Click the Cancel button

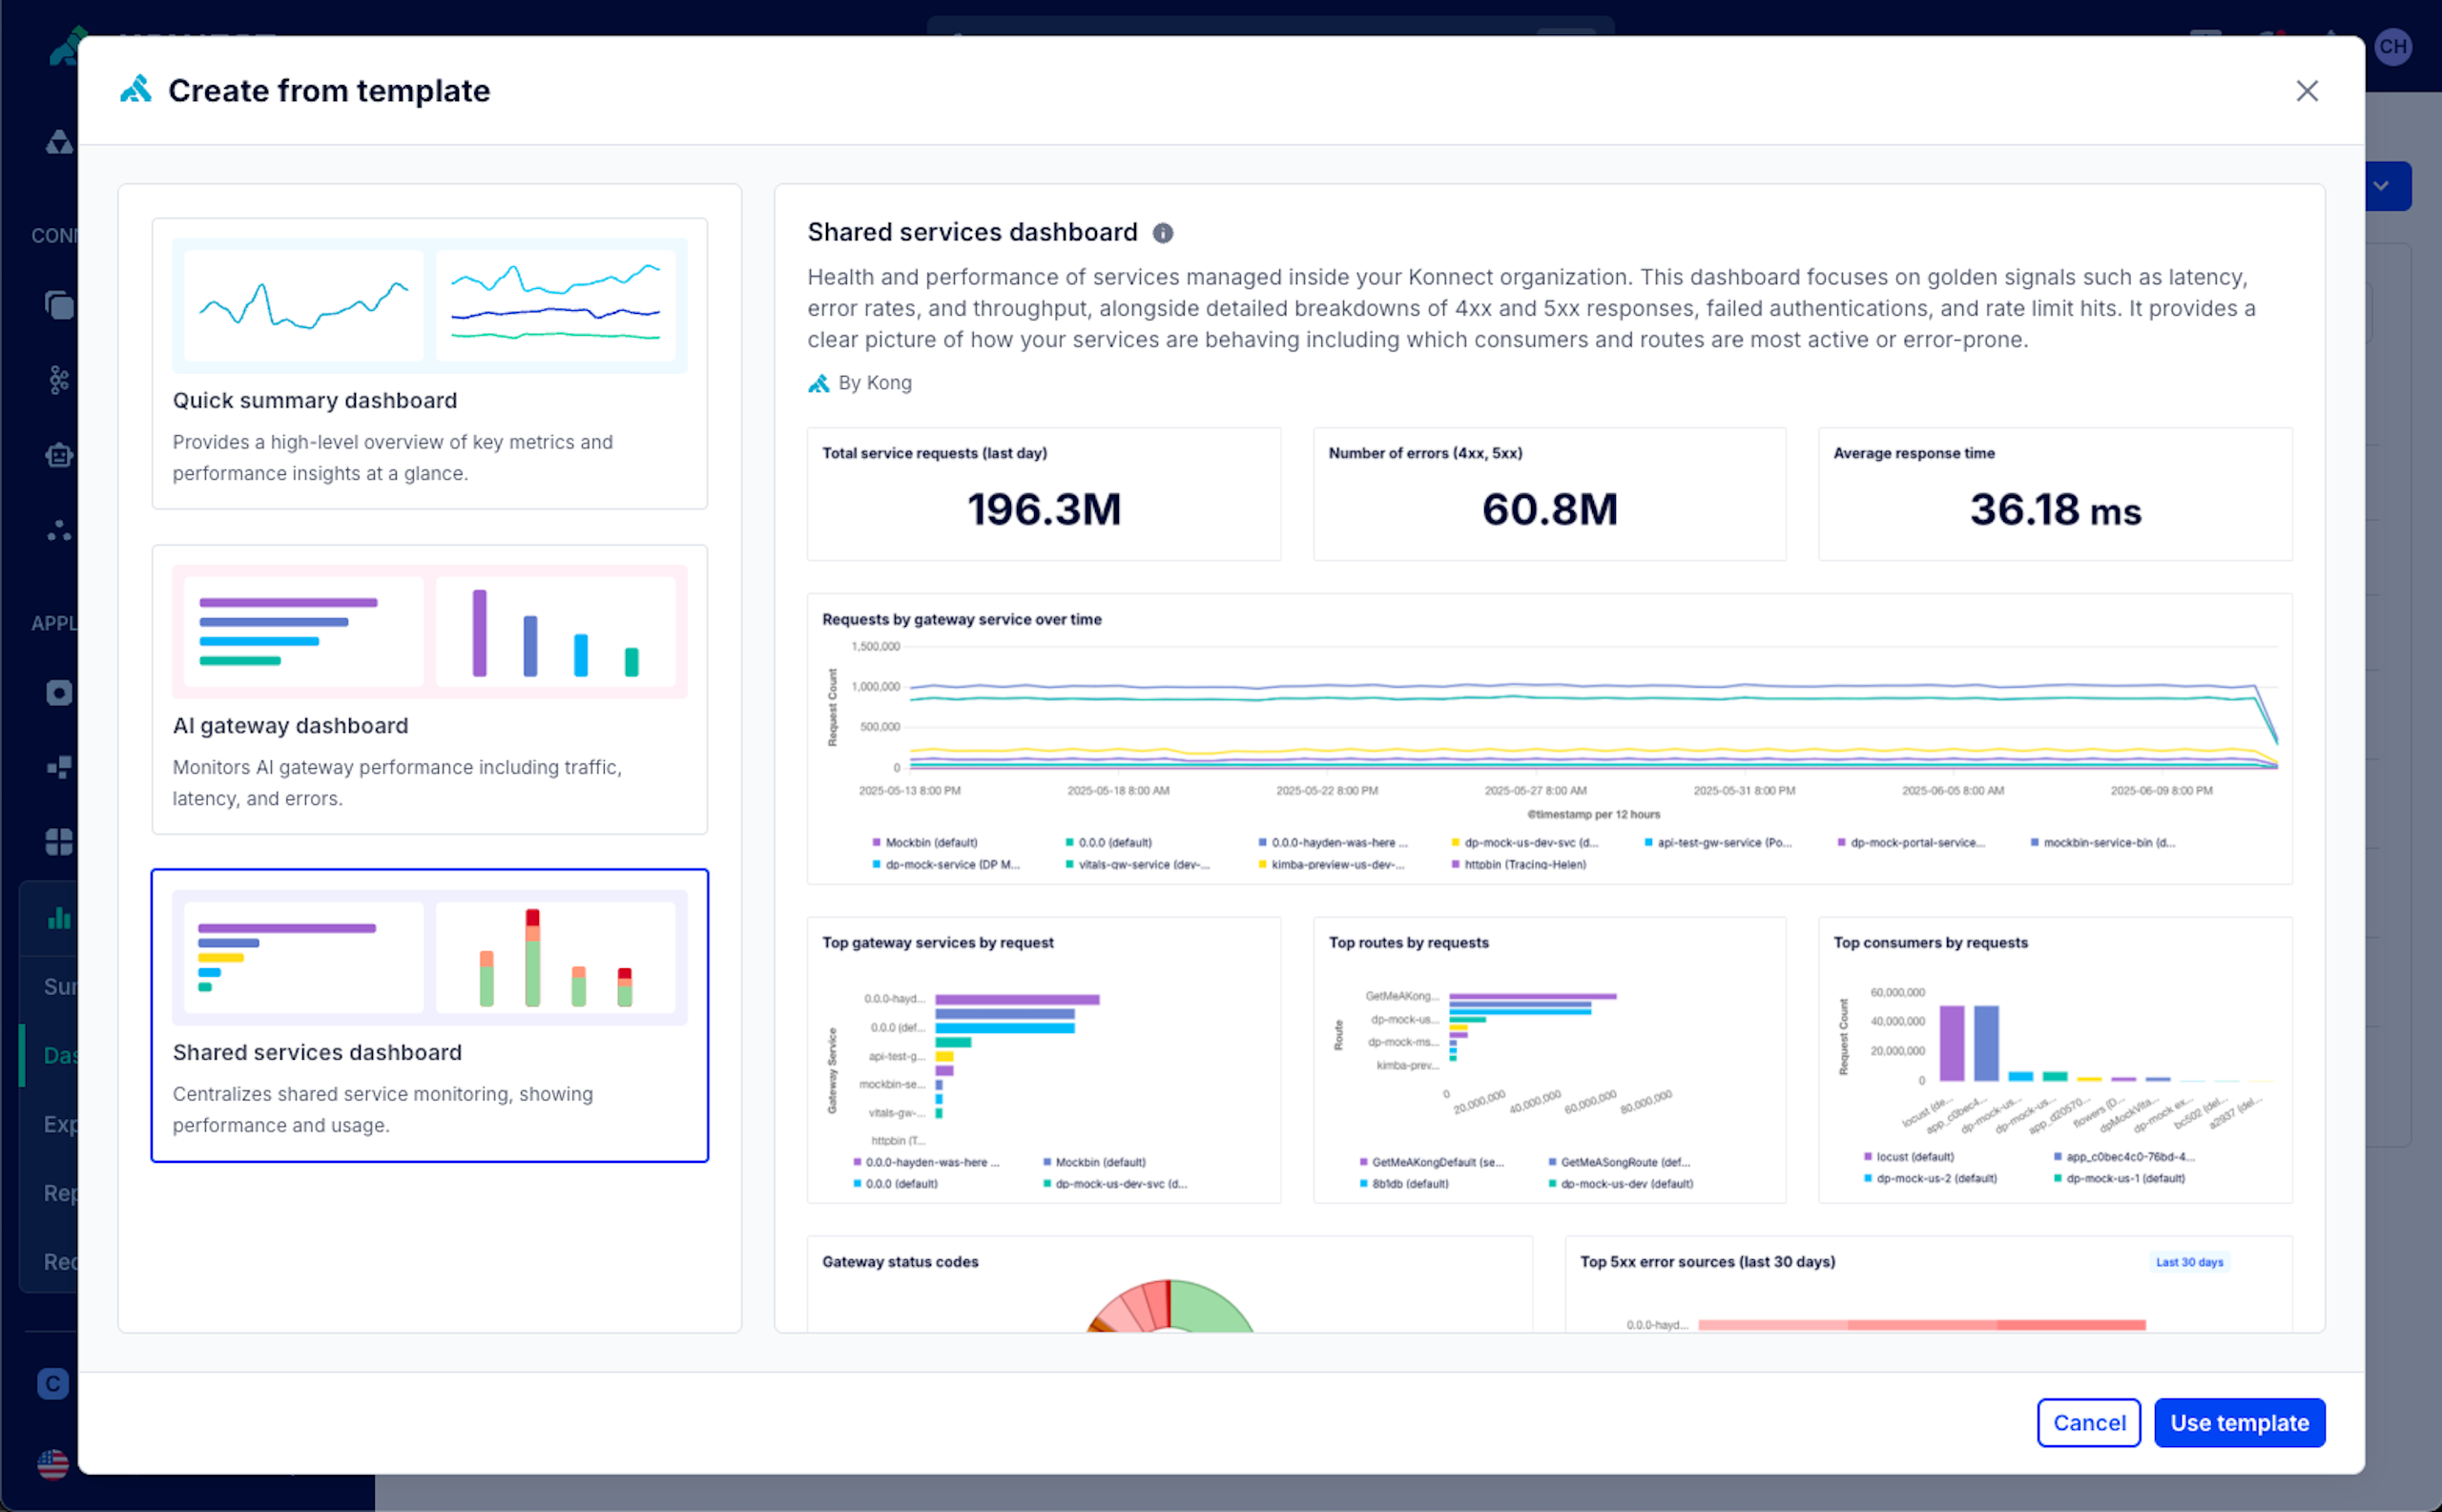coord(2088,1422)
